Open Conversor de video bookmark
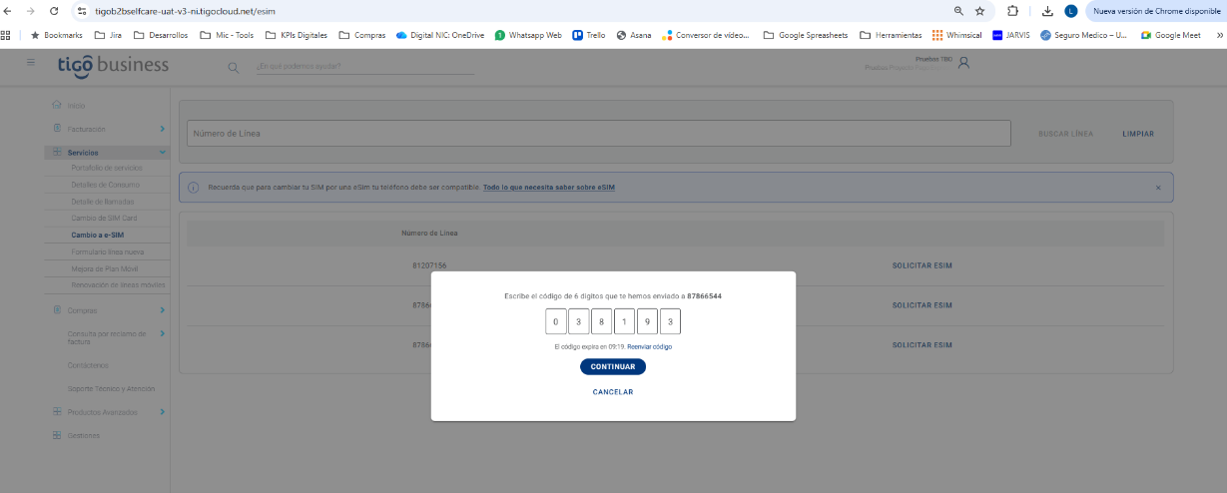The width and height of the screenshot is (1227, 493). coord(706,35)
